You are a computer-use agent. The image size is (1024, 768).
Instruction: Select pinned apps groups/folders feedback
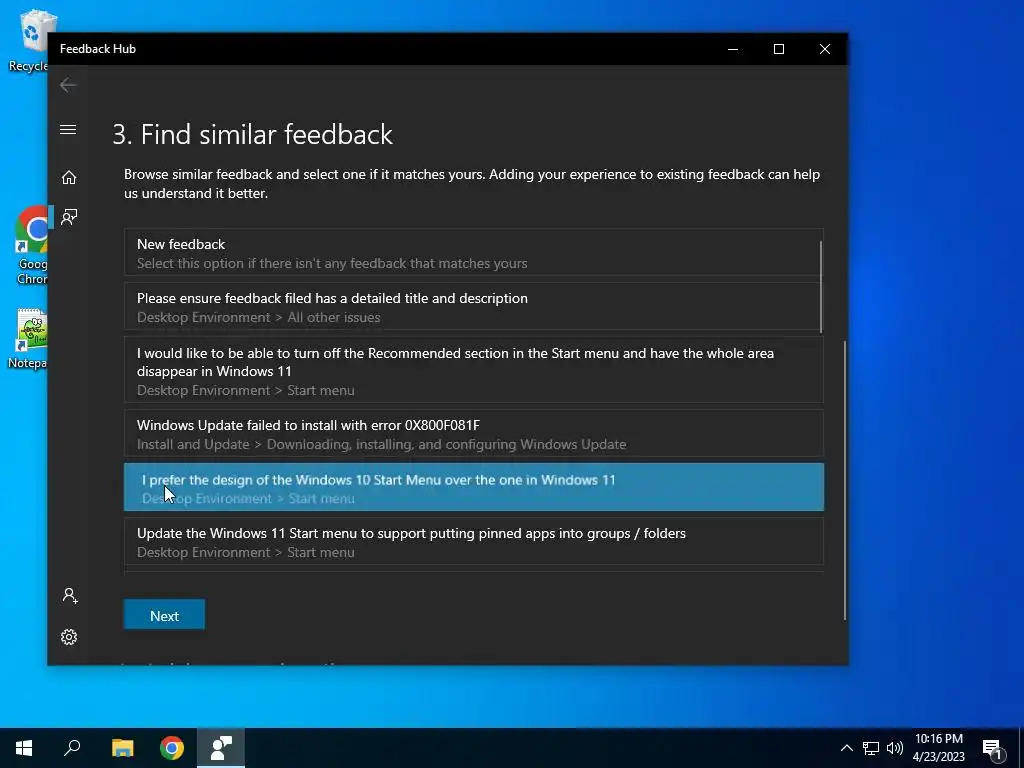(x=473, y=541)
